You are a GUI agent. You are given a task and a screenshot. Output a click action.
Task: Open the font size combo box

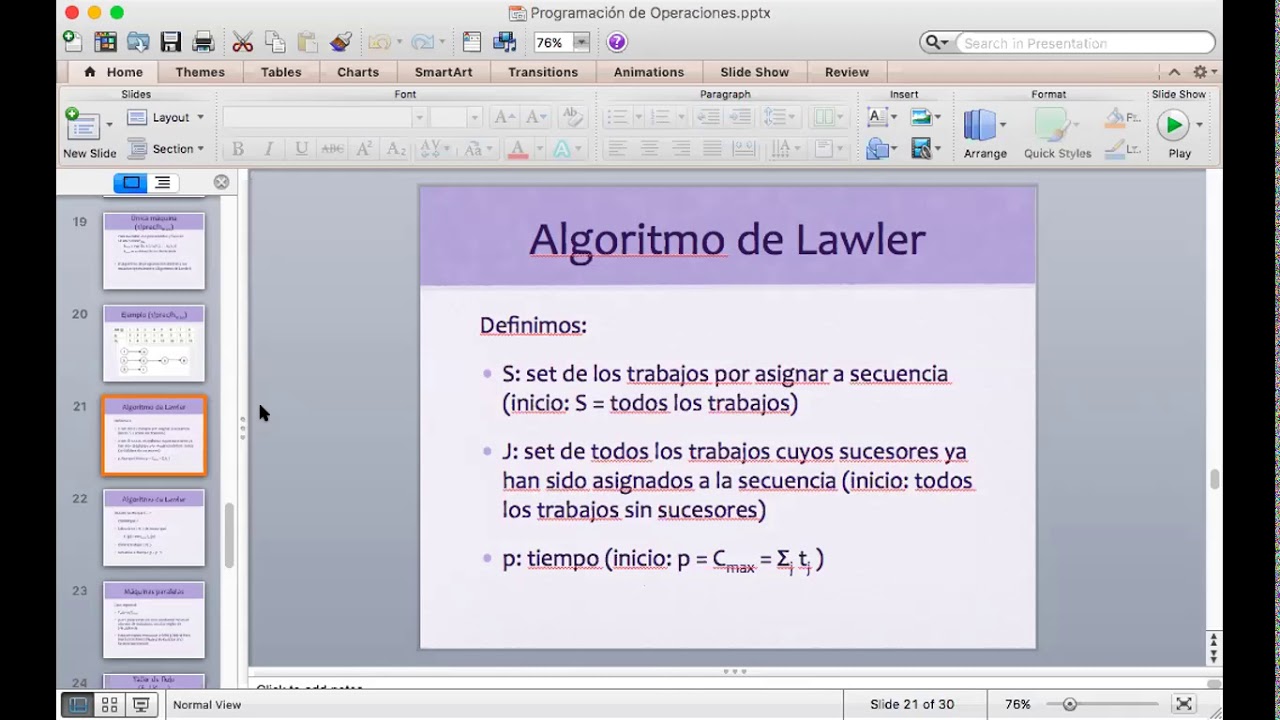pos(457,118)
